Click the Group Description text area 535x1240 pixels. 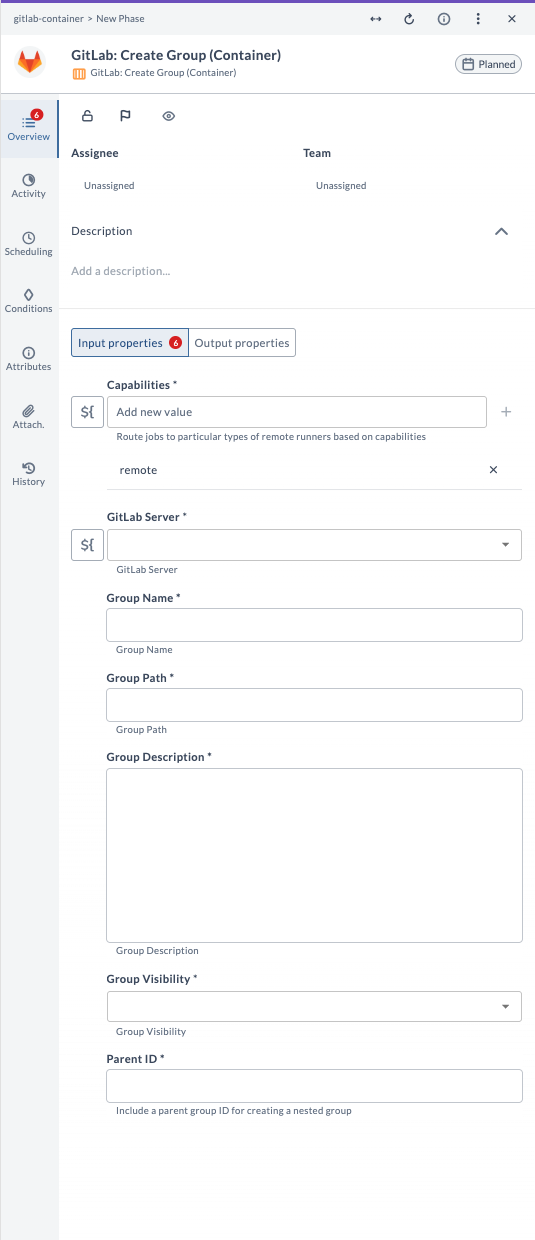[314, 855]
